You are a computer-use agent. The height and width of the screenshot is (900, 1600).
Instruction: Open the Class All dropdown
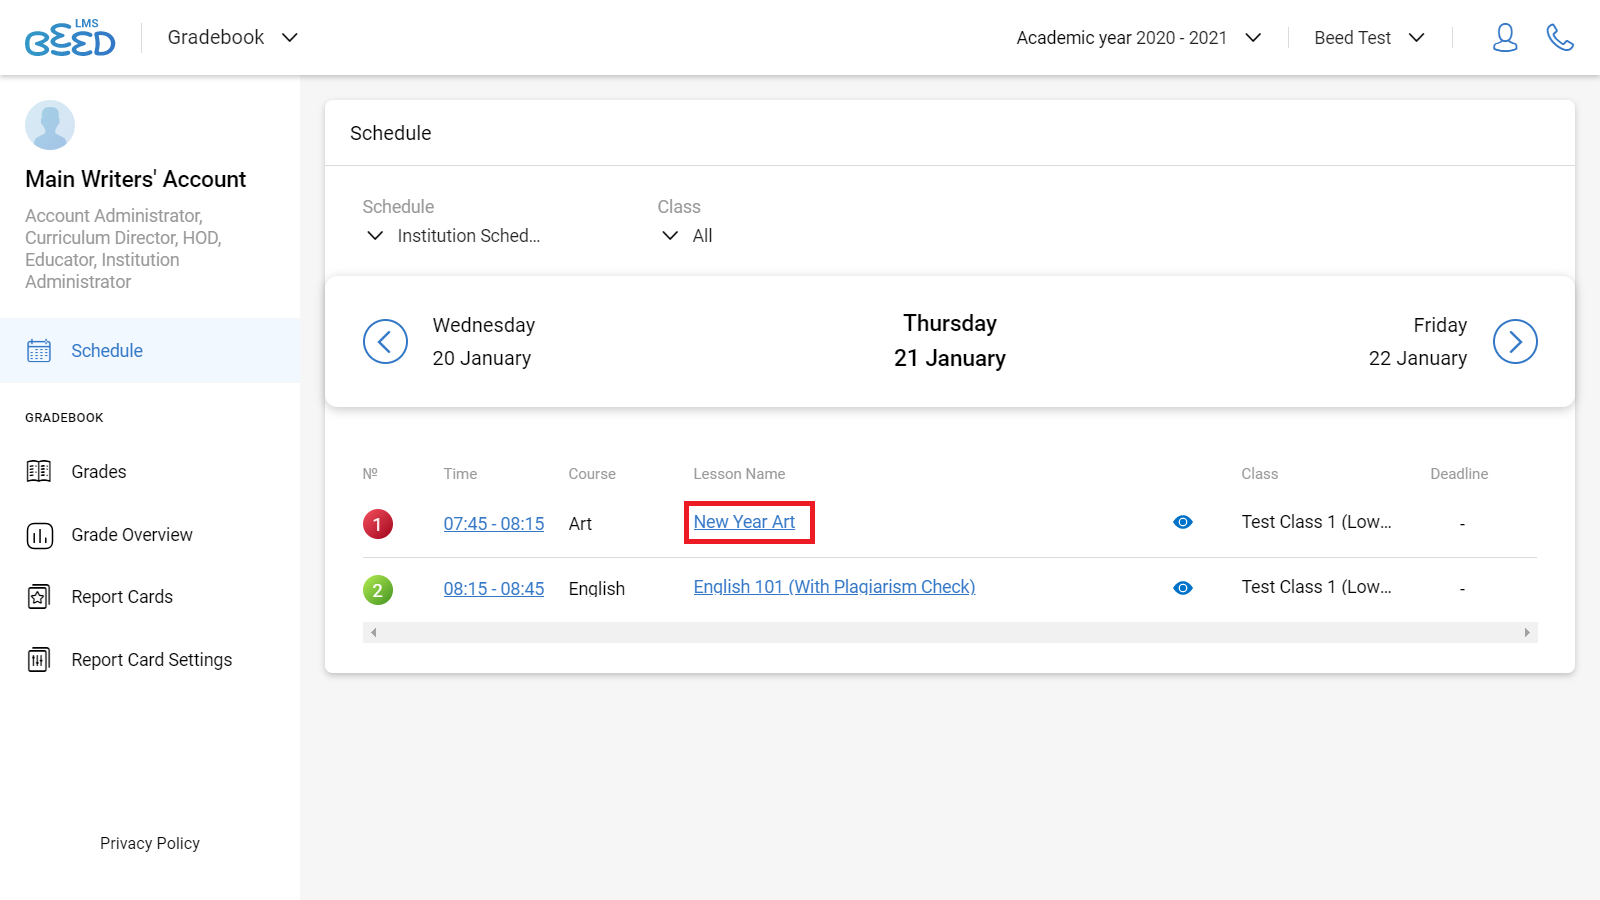click(x=686, y=236)
